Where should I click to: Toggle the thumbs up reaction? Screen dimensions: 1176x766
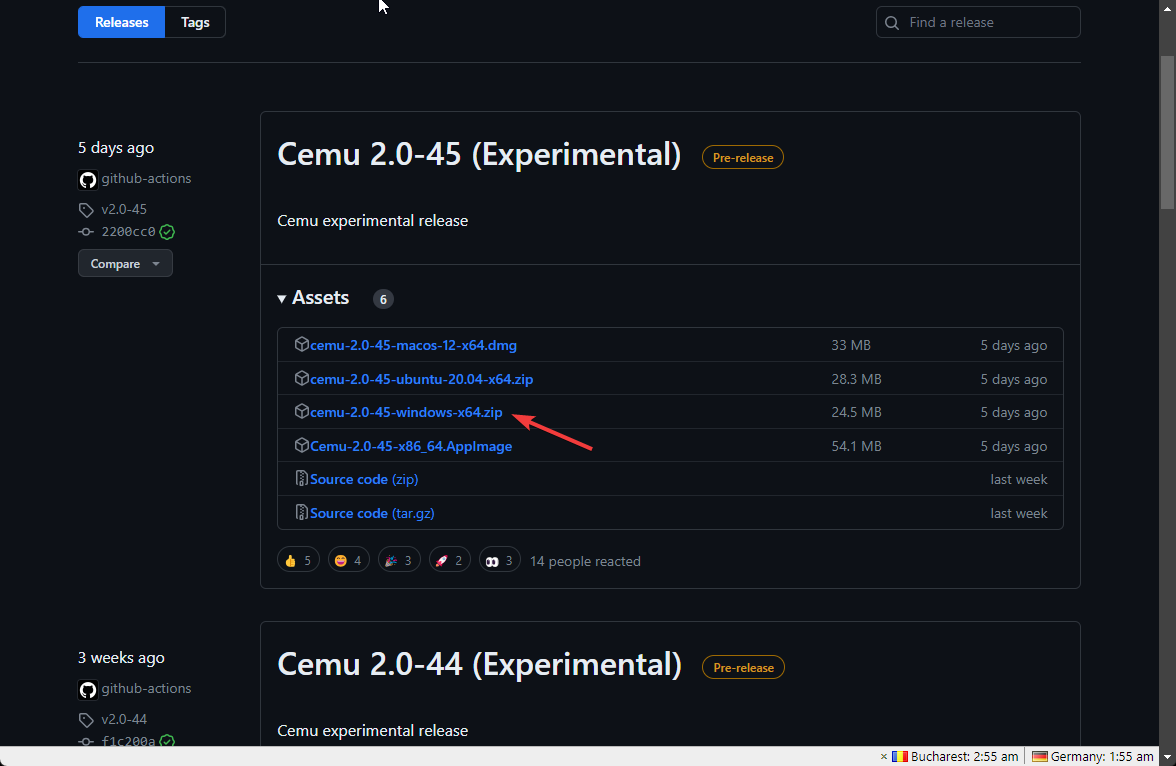point(298,560)
